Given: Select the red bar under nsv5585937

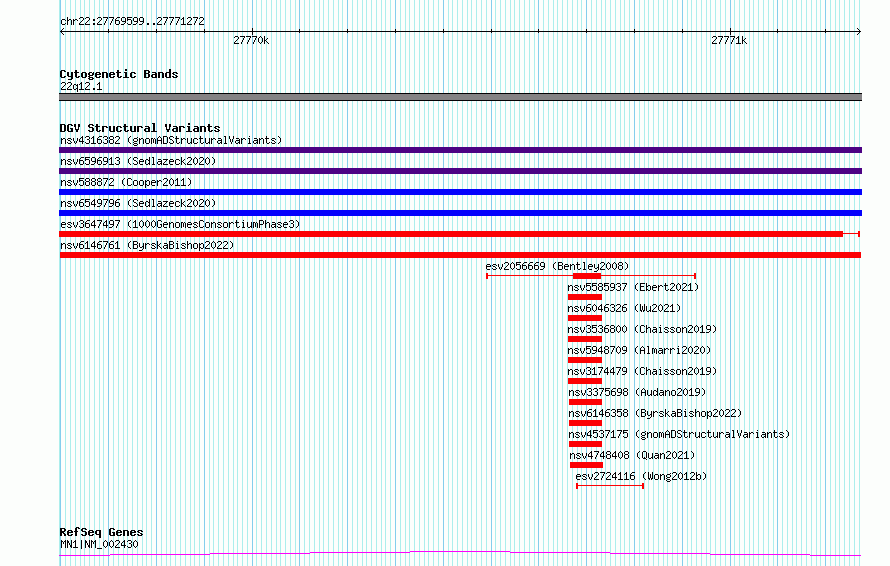Looking at the screenshot, I should click(585, 297).
